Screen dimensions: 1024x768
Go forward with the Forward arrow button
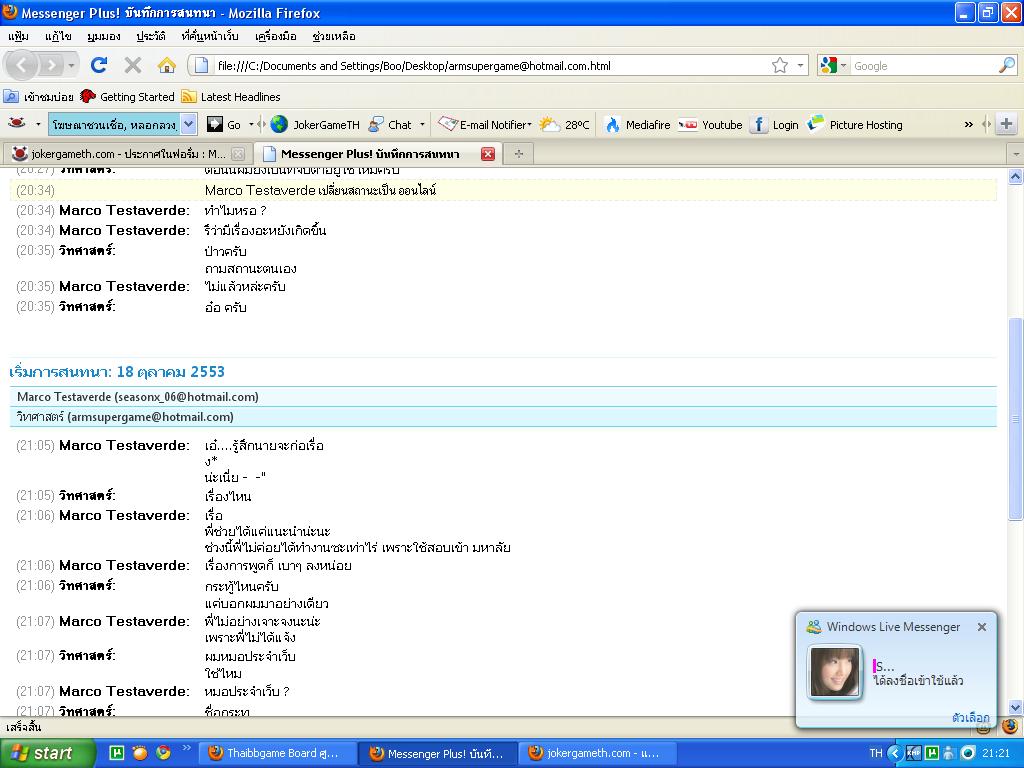[51, 65]
